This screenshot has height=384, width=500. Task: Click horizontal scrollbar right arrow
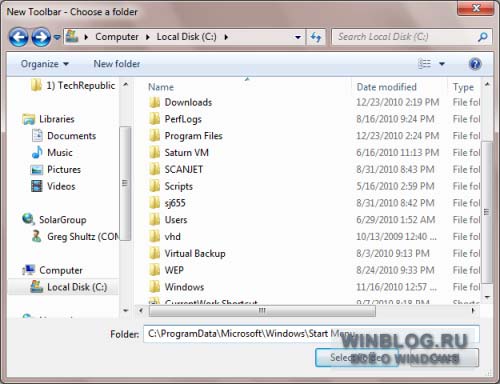click(x=473, y=311)
